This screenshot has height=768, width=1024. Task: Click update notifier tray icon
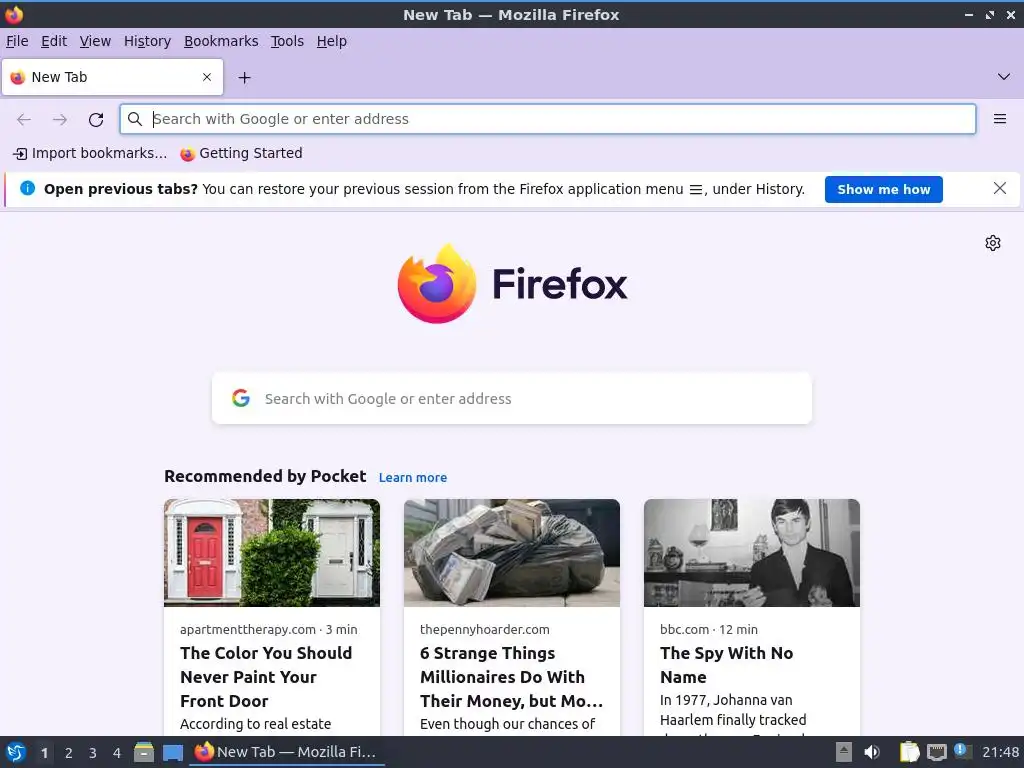pyautogui.click(x=963, y=751)
